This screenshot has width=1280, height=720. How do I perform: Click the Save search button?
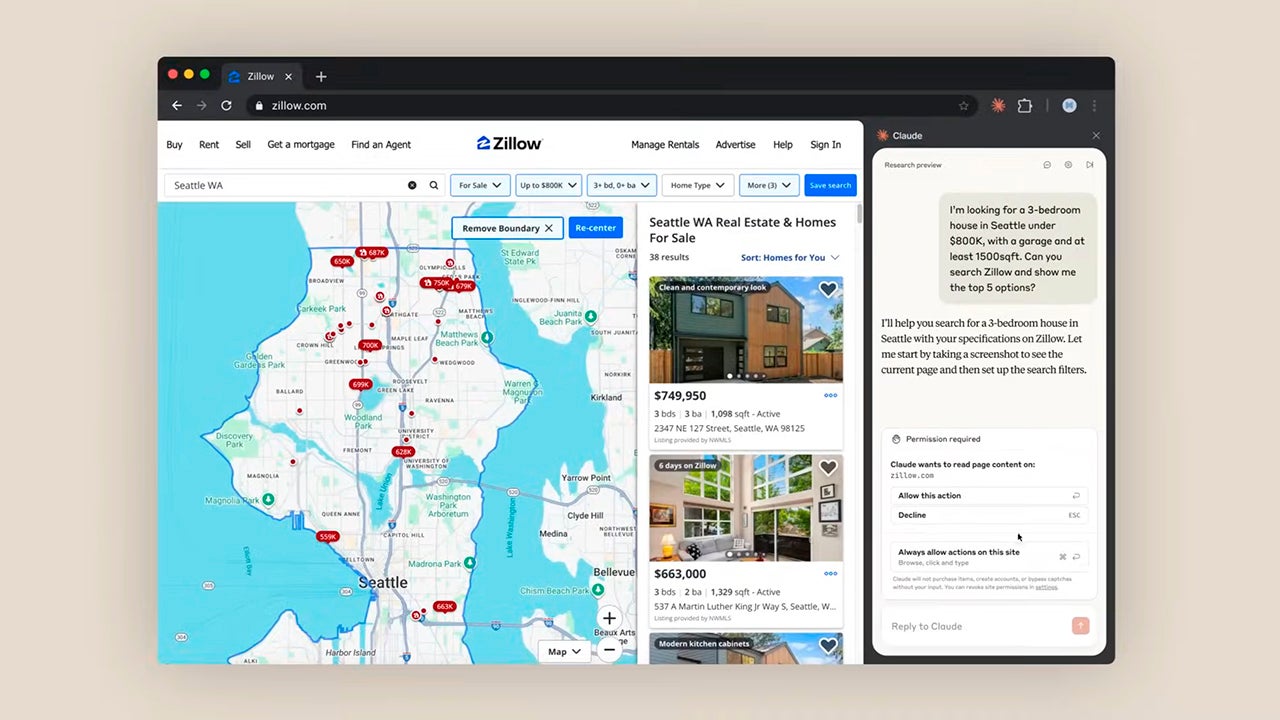click(x=830, y=185)
